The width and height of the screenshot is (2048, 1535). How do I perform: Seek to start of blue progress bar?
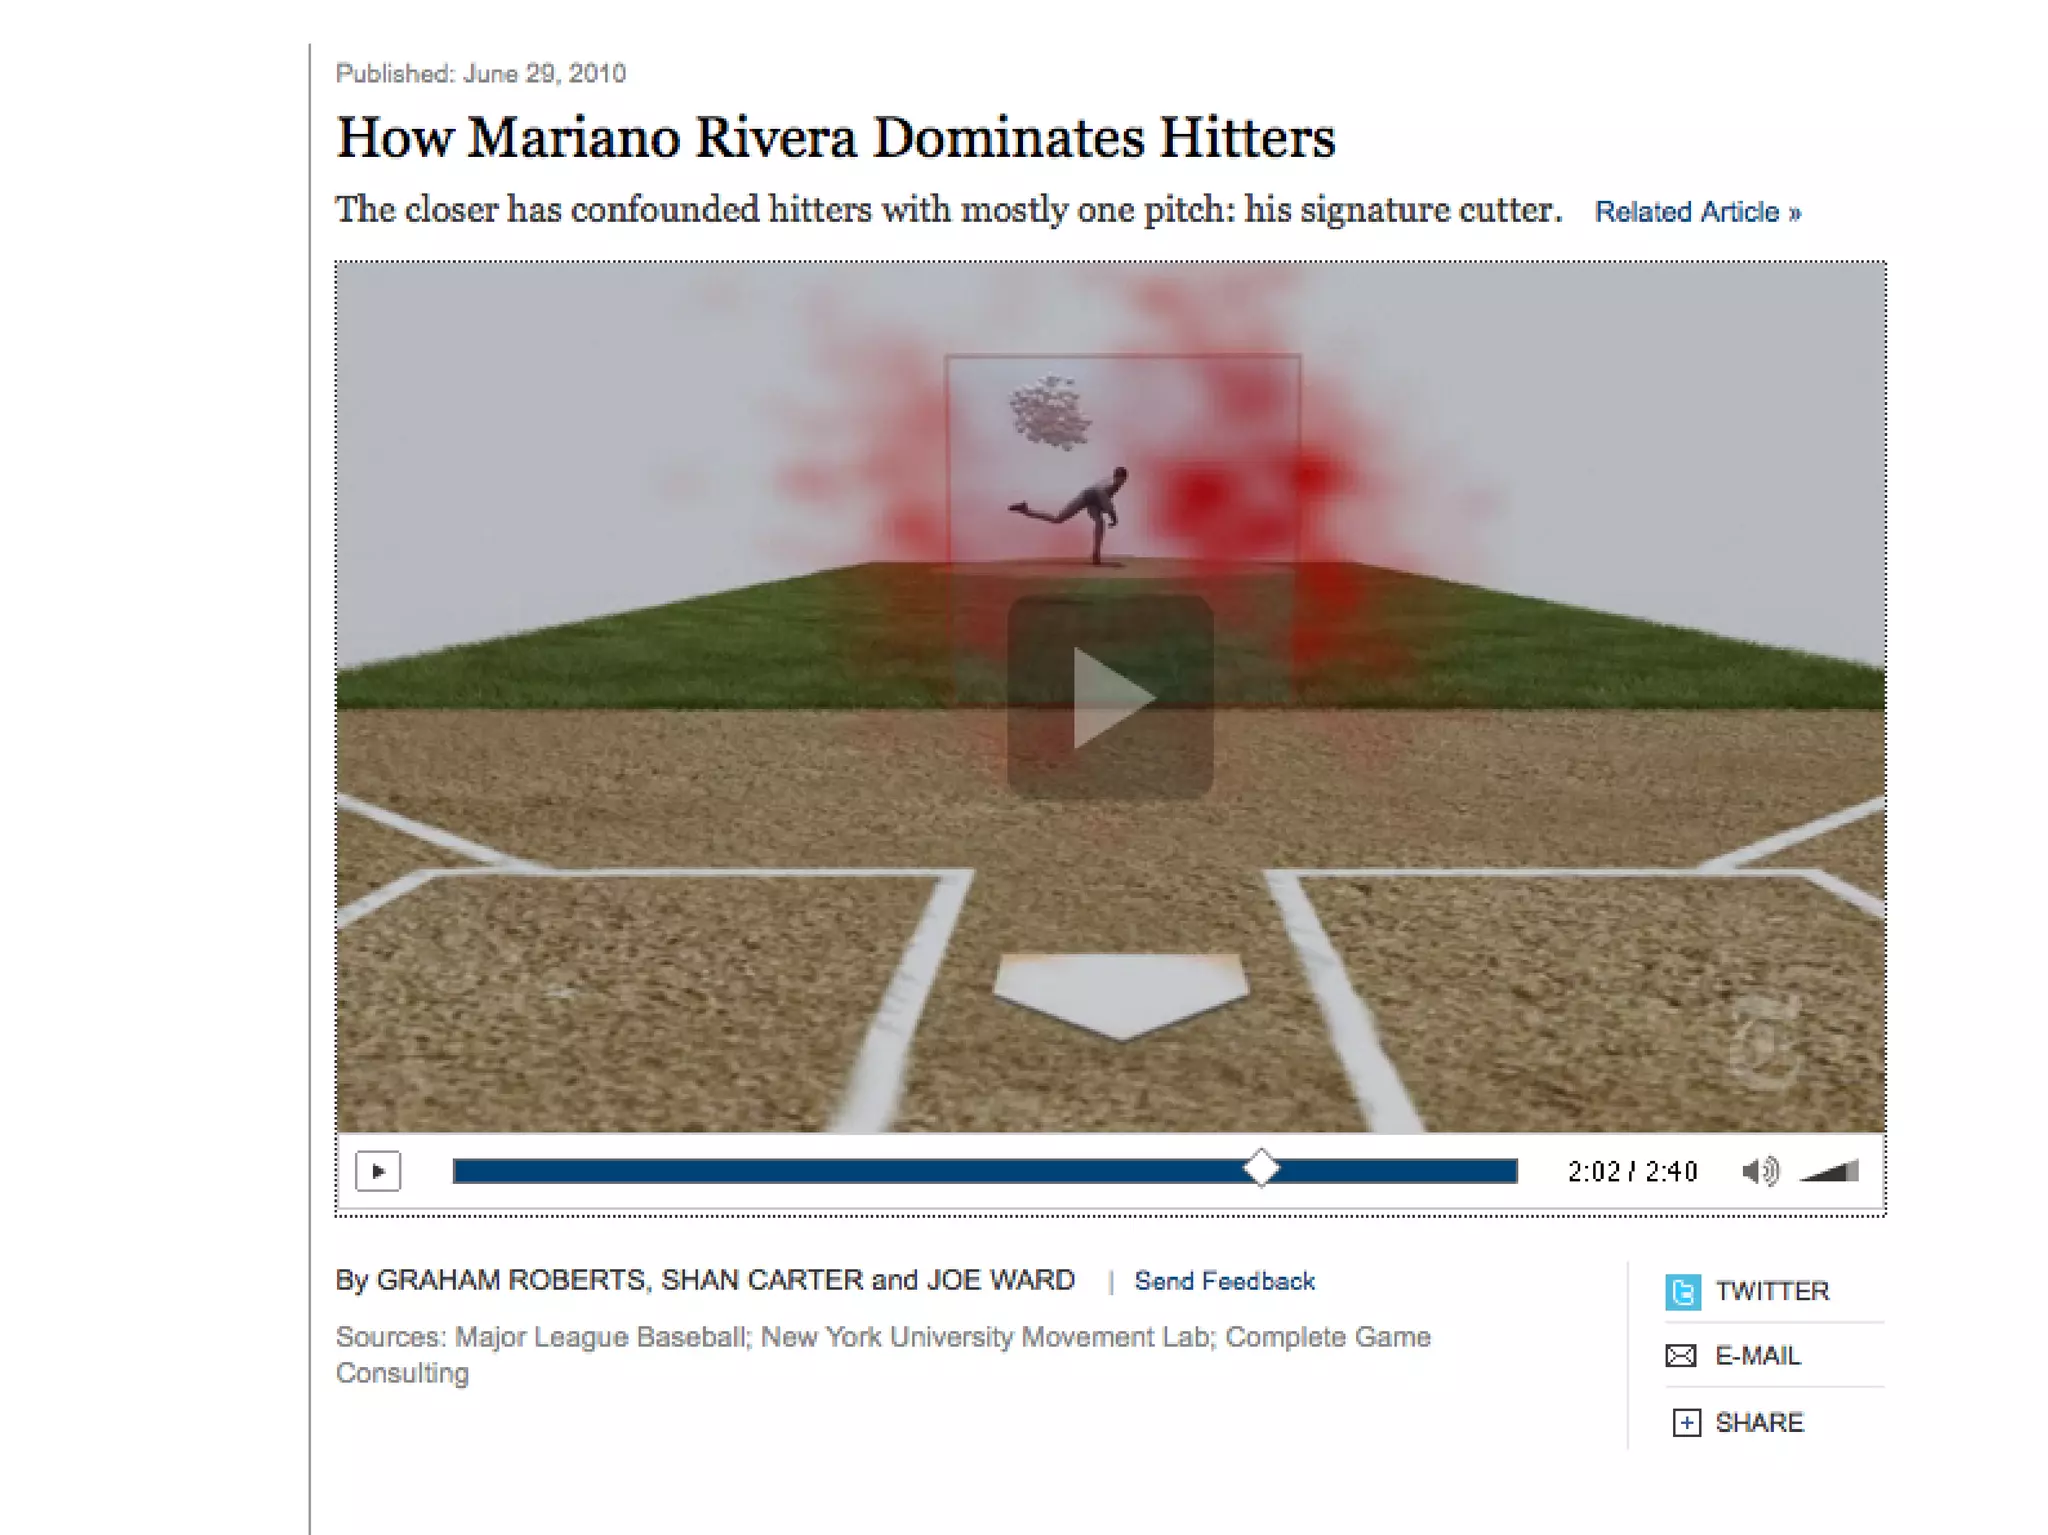click(x=458, y=1171)
